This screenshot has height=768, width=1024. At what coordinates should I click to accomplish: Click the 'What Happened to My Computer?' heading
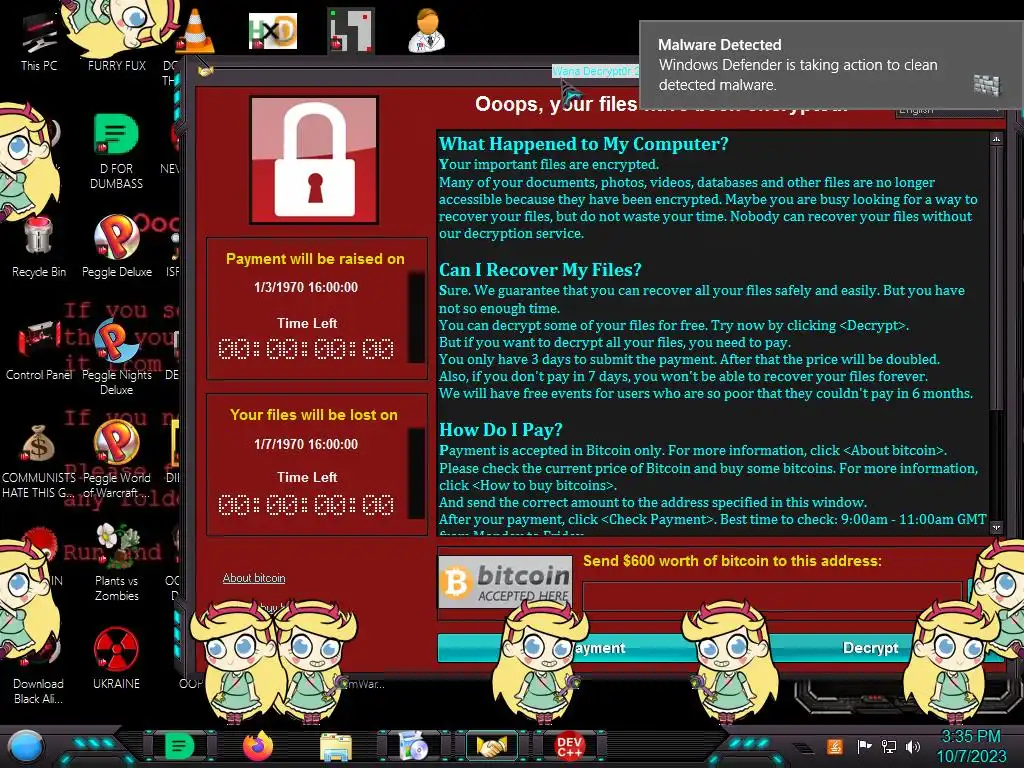point(583,144)
